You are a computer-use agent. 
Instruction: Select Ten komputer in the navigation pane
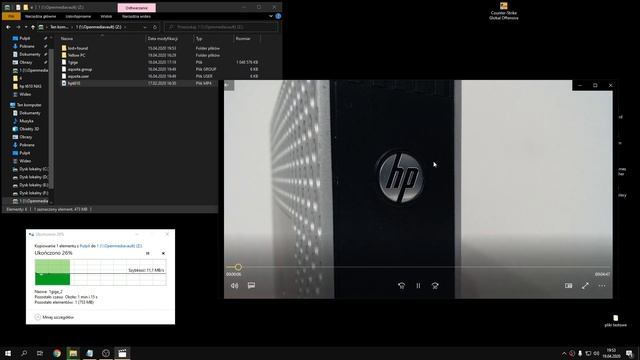pos(29,105)
